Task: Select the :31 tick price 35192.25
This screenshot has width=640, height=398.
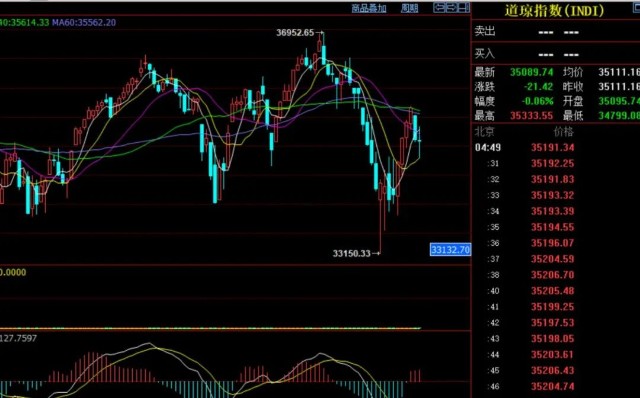Action: (x=553, y=163)
